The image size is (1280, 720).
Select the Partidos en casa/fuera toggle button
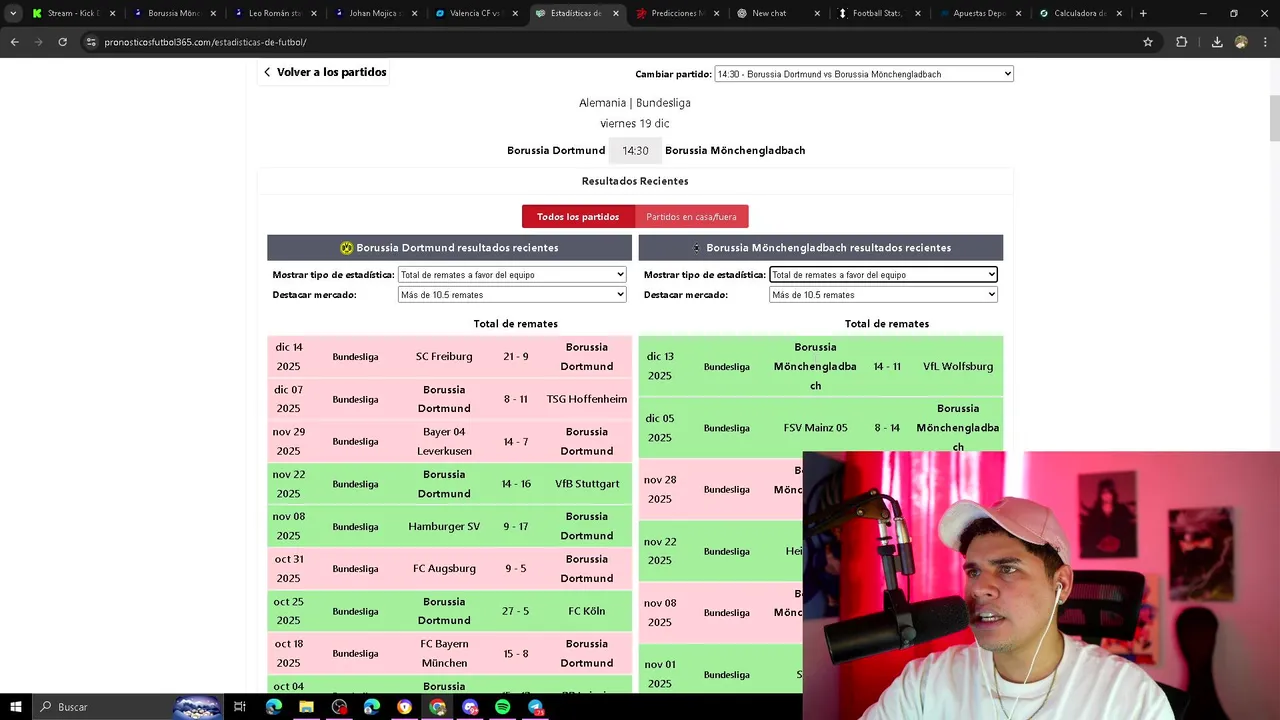691,217
